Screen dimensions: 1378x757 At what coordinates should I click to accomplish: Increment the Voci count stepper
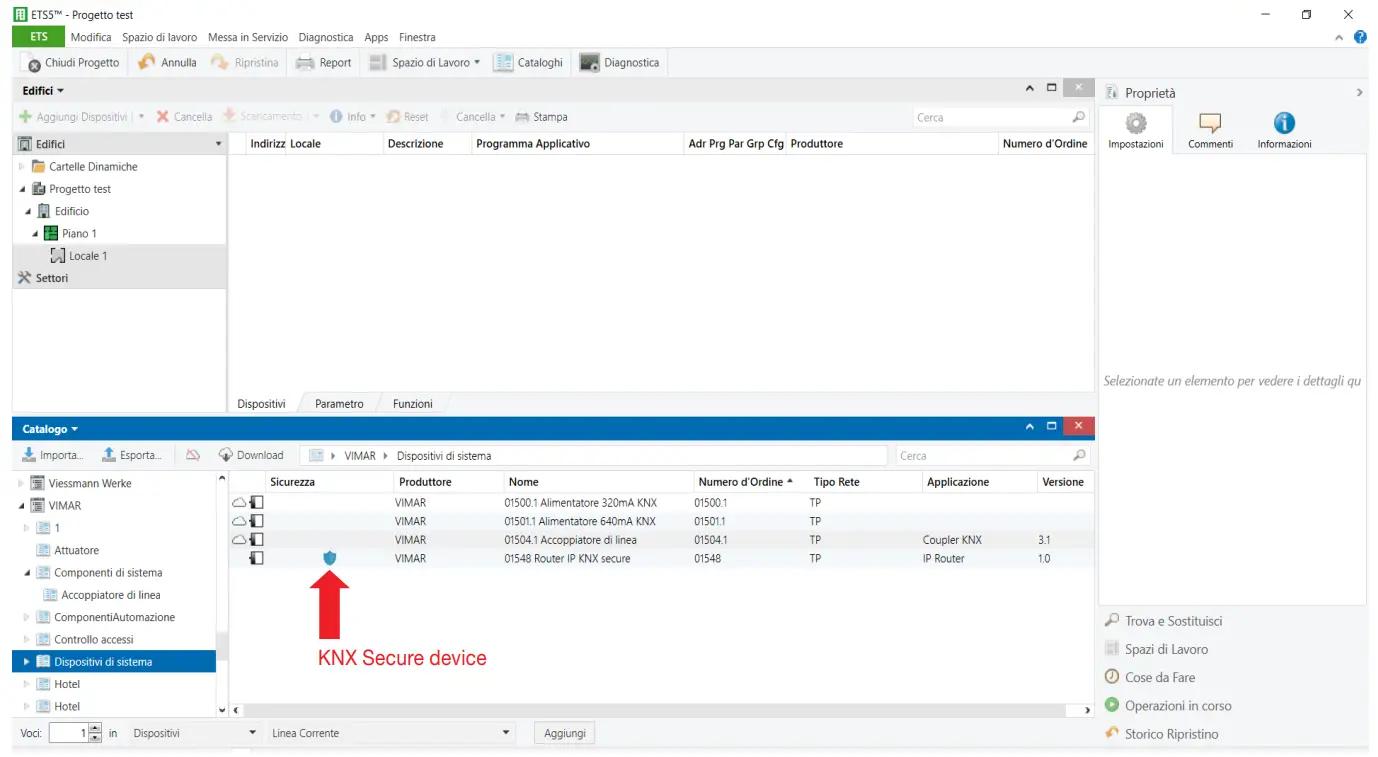(95, 729)
